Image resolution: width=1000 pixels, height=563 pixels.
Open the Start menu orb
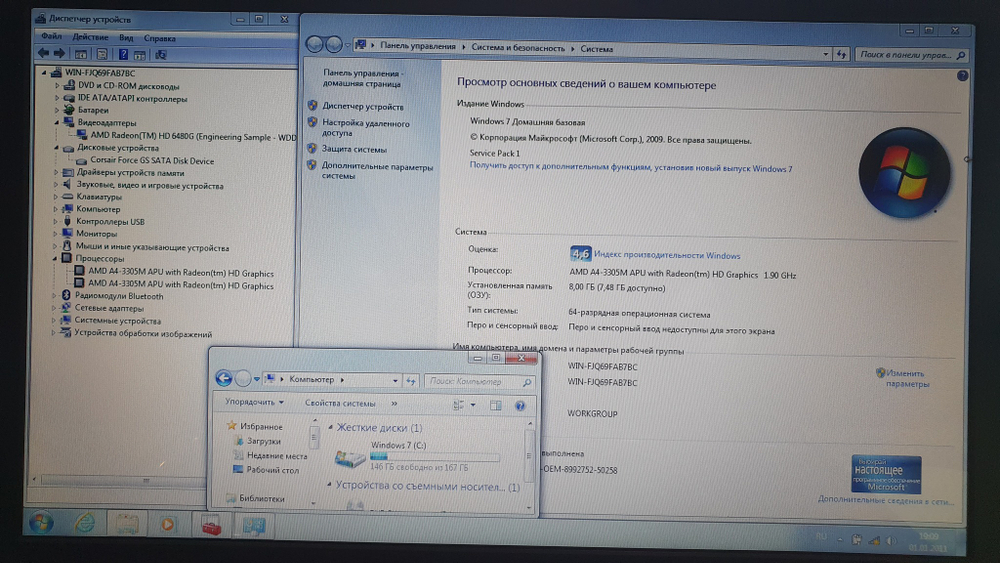tap(41, 523)
